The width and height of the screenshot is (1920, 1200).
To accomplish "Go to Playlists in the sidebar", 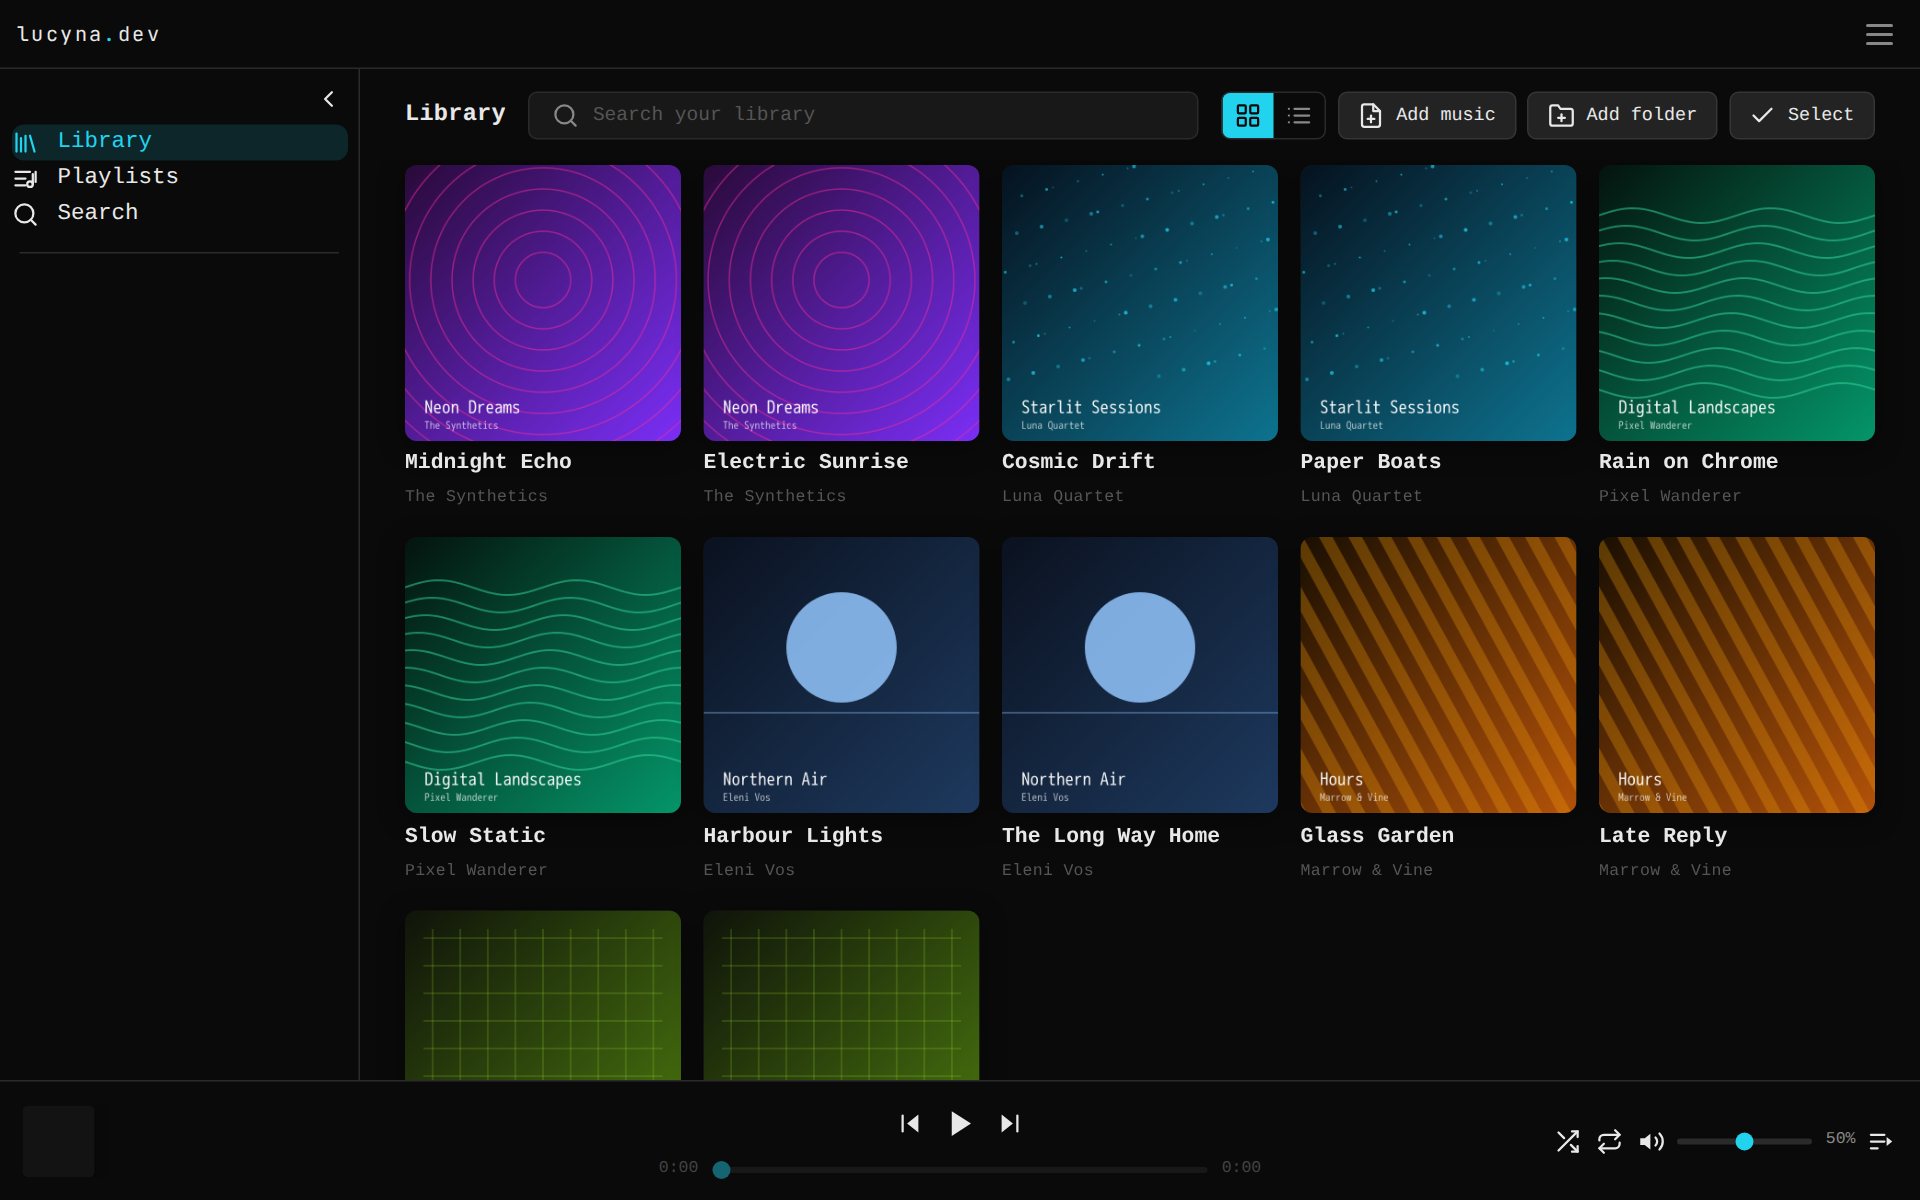I will [x=180, y=177].
